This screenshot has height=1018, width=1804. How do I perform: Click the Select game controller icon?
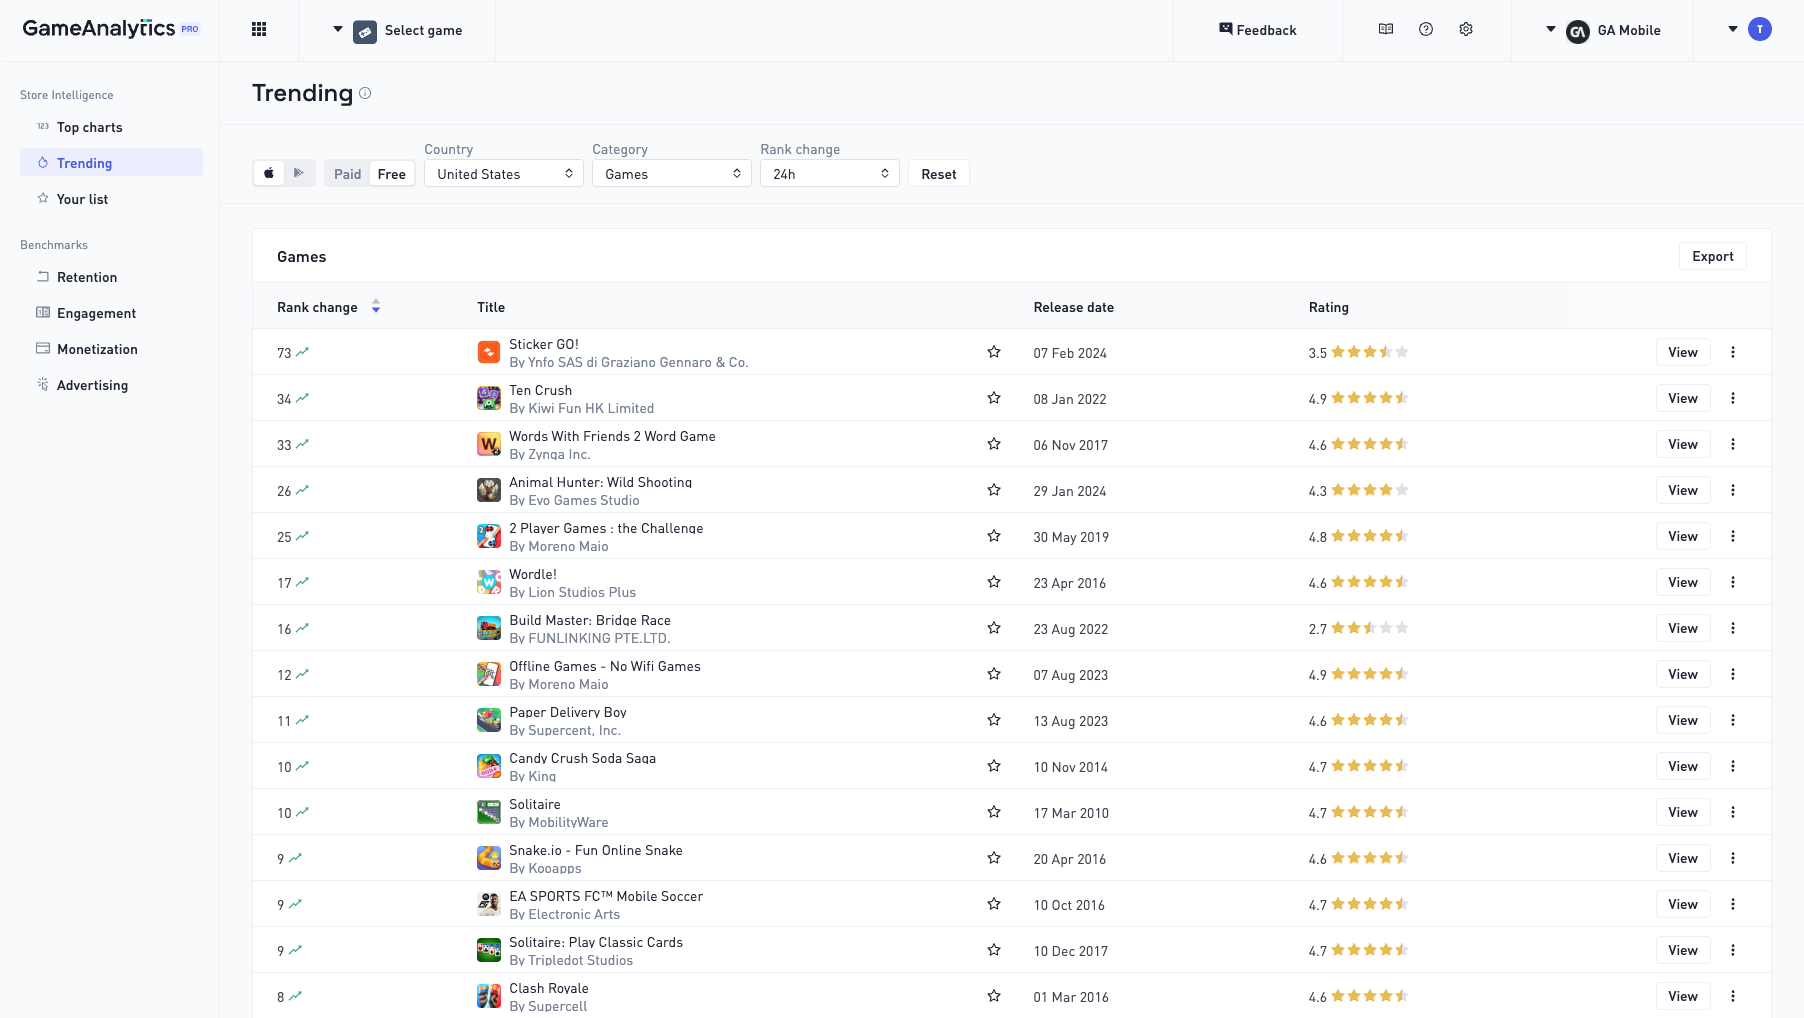pos(365,31)
